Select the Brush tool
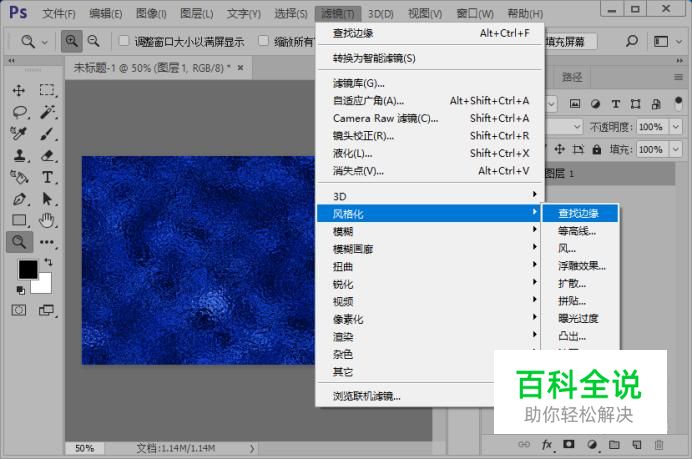The image size is (692, 459). (x=47, y=133)
